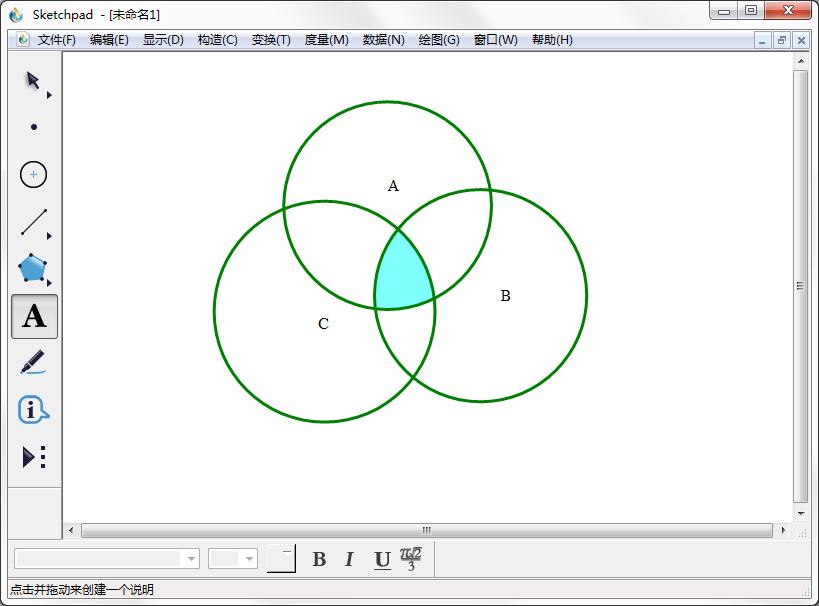Viewport: 819px width, 606px height.
Task: Open the 度量(M) menu
Action: coord(326,40)
